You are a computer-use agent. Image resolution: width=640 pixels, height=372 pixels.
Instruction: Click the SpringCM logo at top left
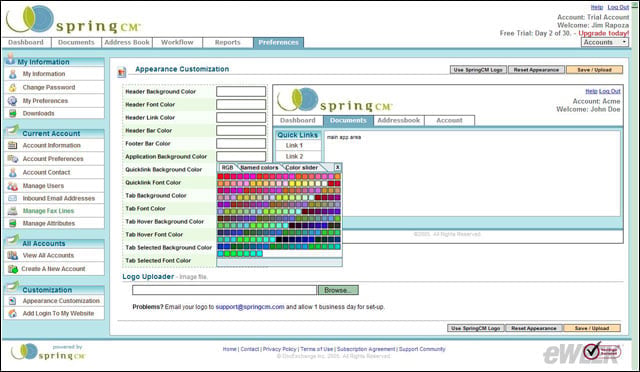coord(73,20)
